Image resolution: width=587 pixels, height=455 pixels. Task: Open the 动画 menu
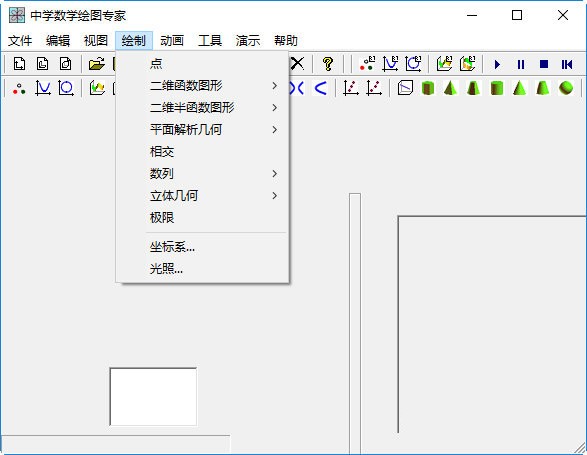pos(172,40)
